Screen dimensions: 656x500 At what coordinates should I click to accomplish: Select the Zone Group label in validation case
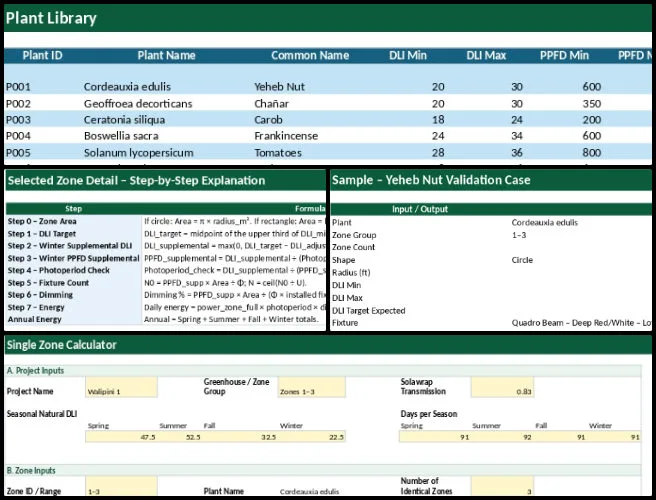[x=354, y=235]
